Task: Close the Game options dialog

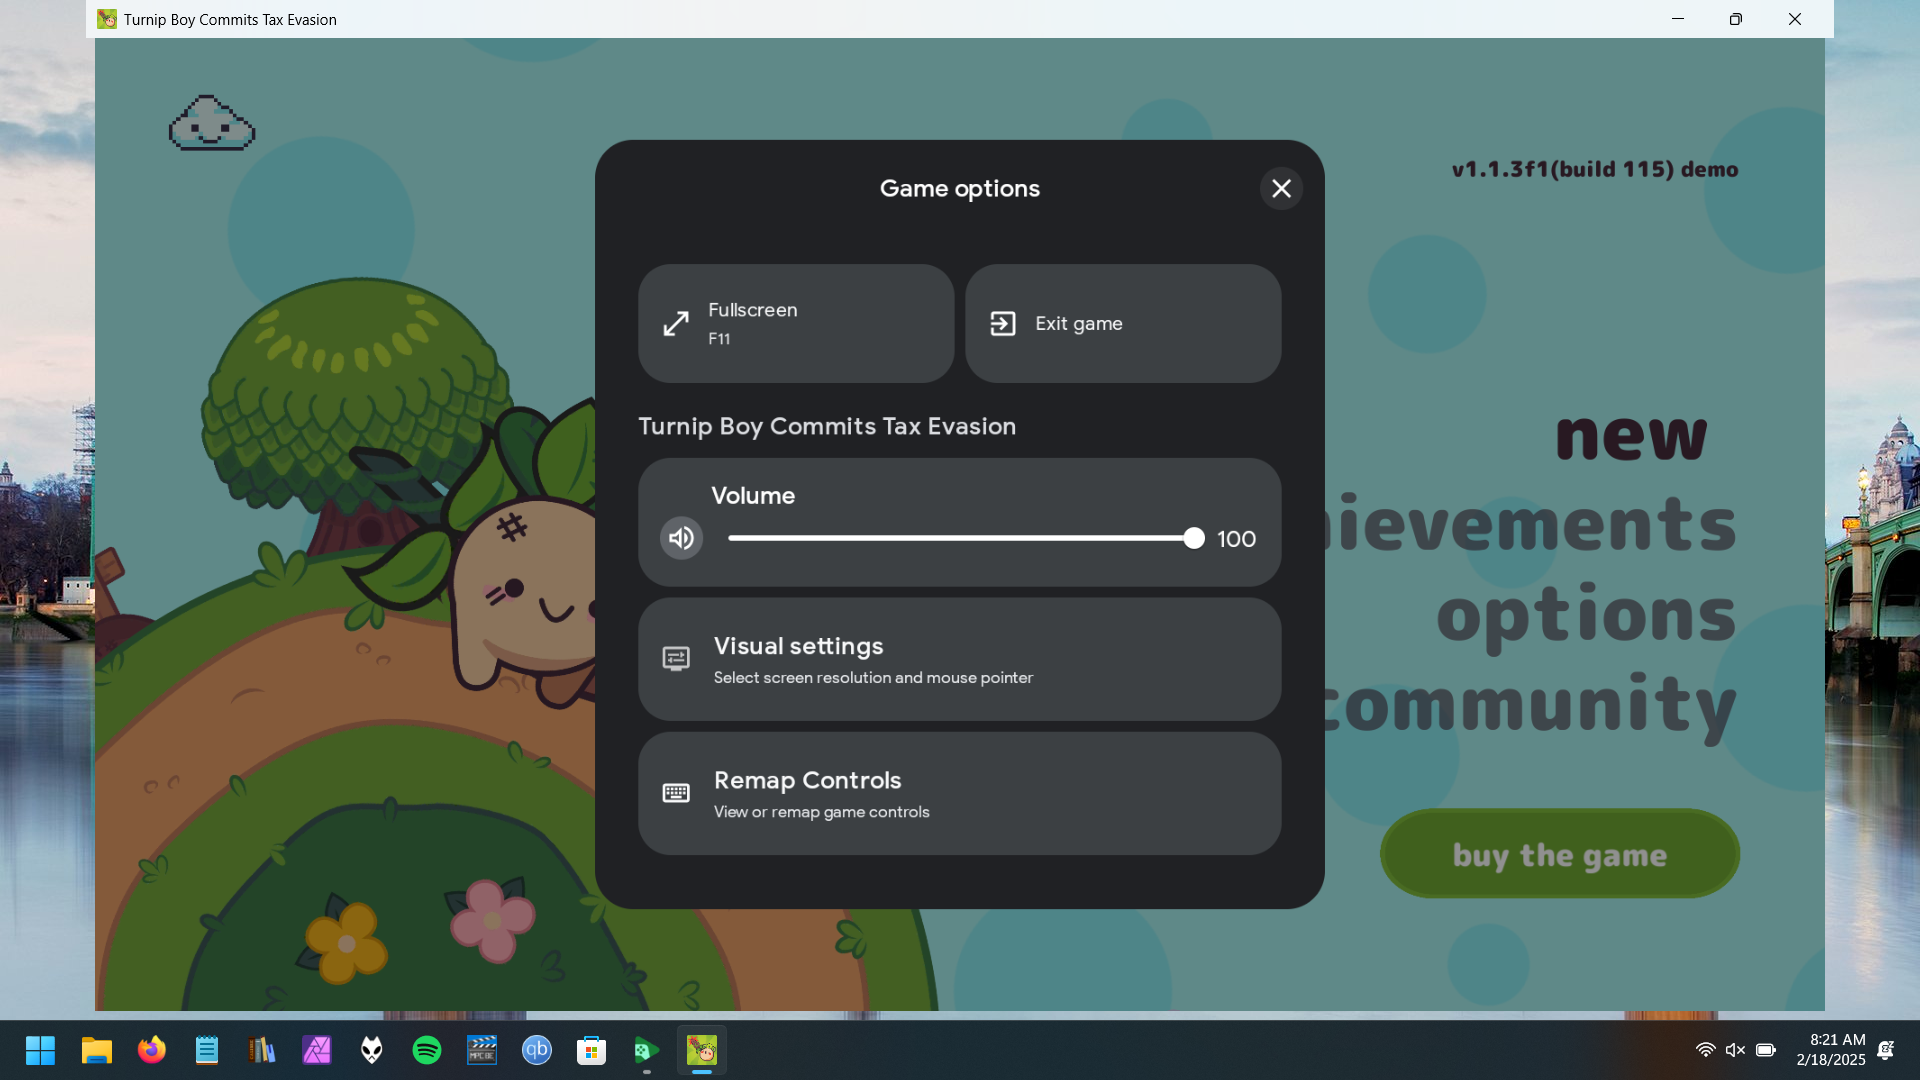Action: (1281, 188)
